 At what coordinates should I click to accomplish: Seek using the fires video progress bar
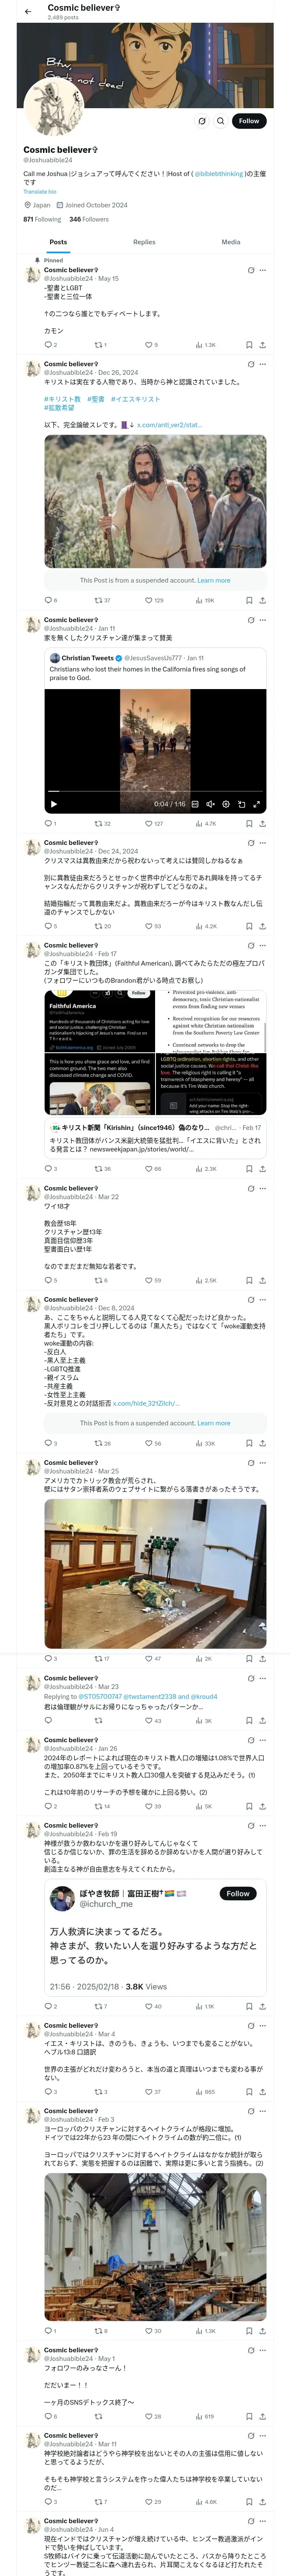tap(150, 792)
